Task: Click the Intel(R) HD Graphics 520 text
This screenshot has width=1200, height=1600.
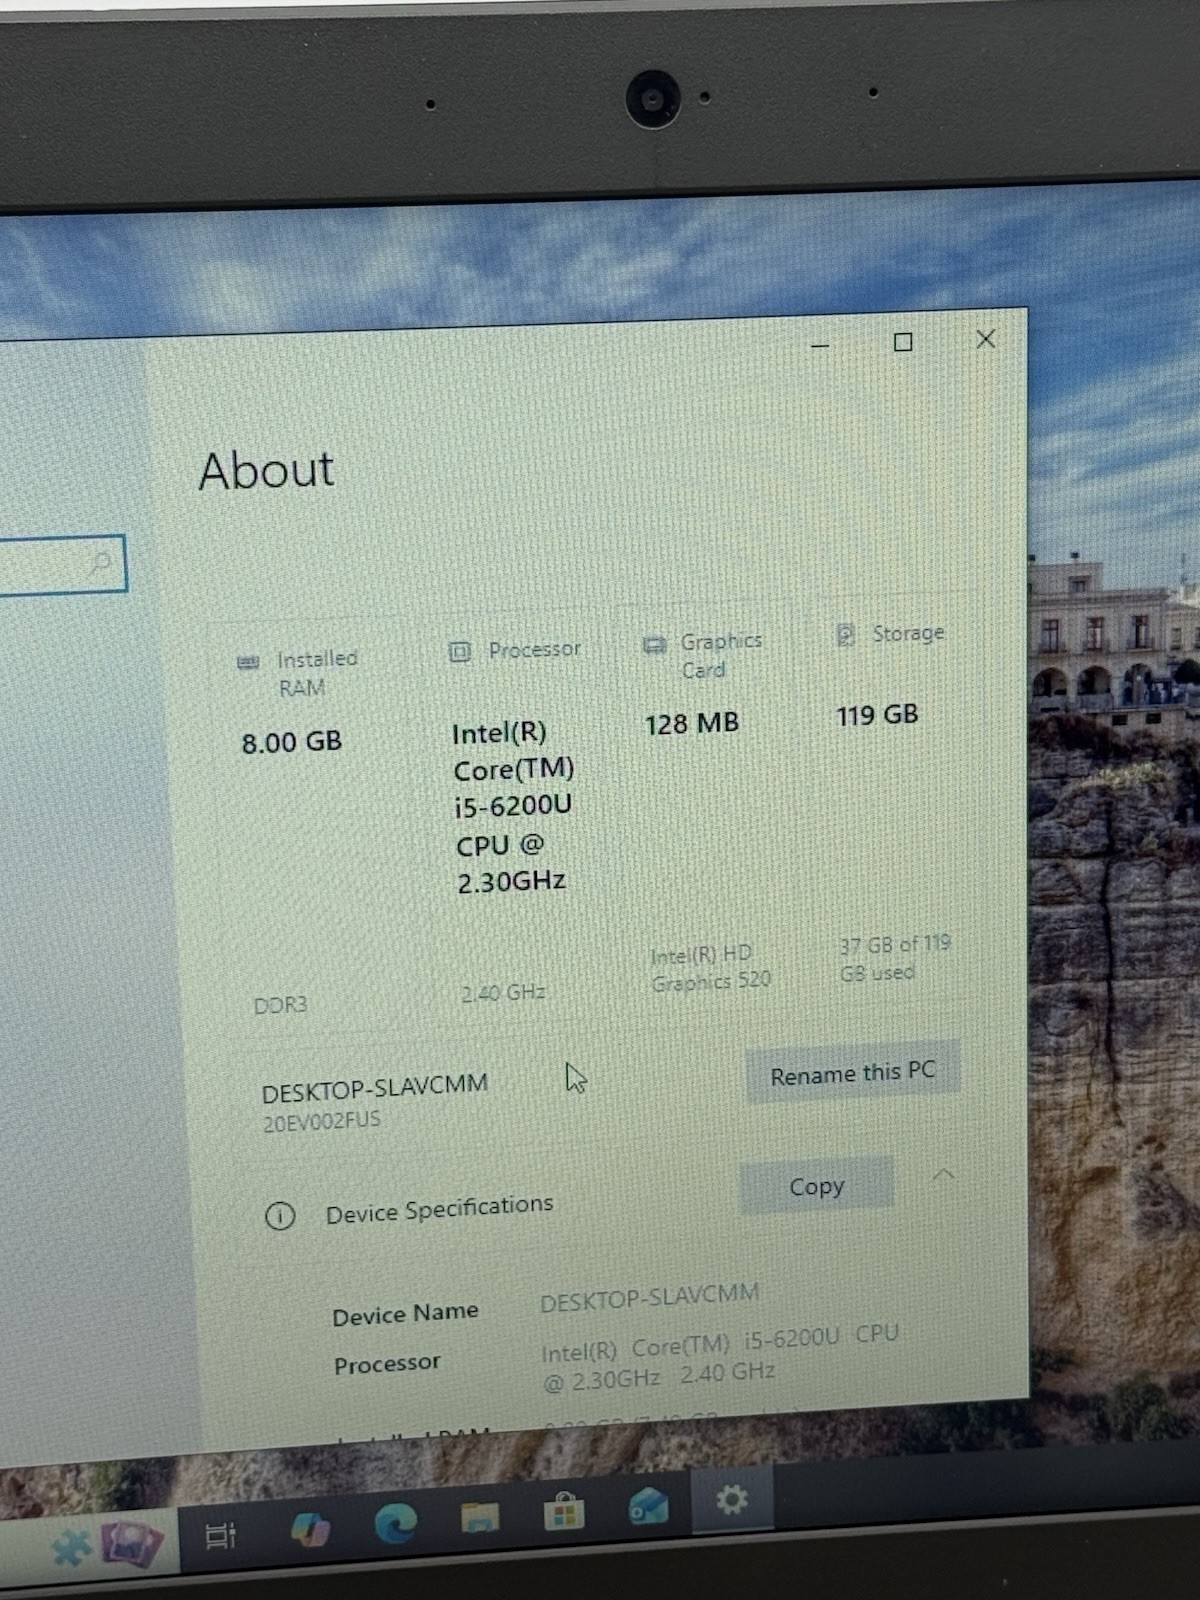Action: tap(711, 968)
